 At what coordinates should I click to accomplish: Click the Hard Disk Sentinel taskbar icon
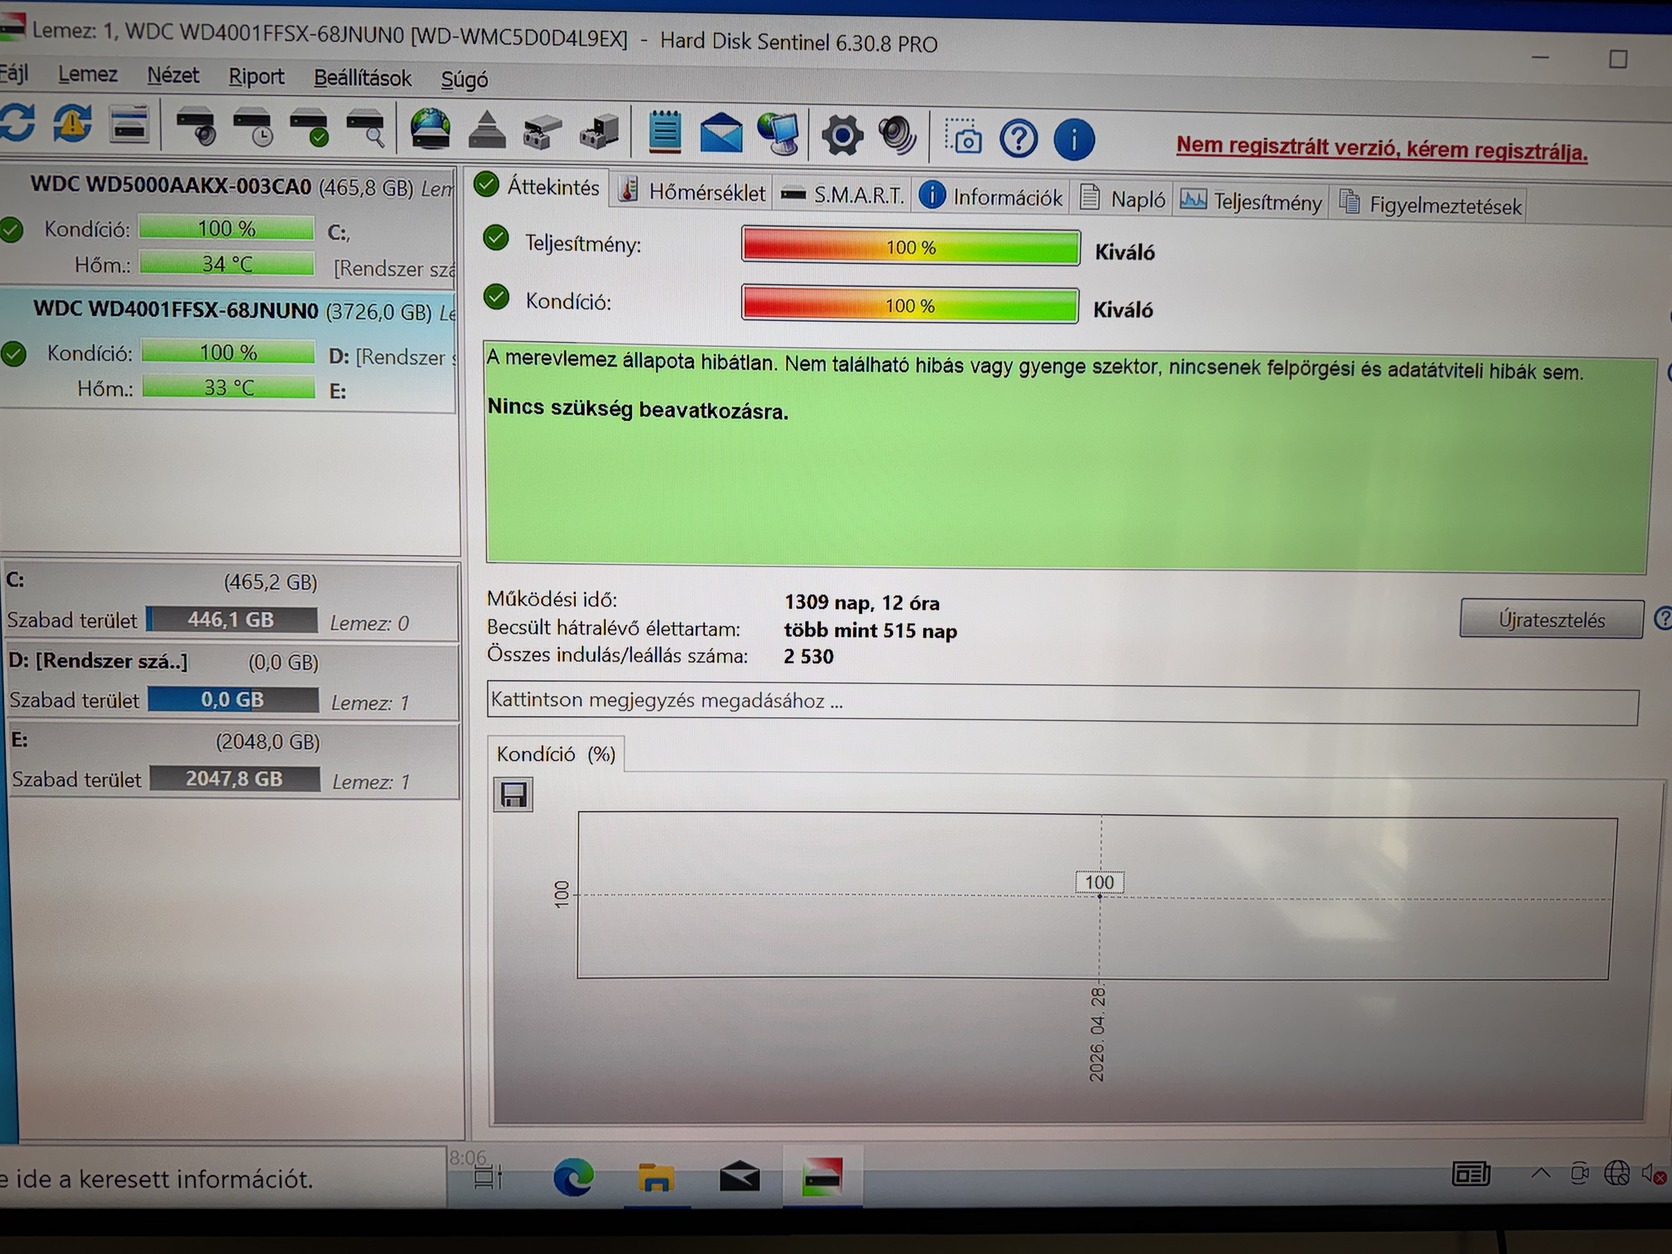[x=822, y=1178]
